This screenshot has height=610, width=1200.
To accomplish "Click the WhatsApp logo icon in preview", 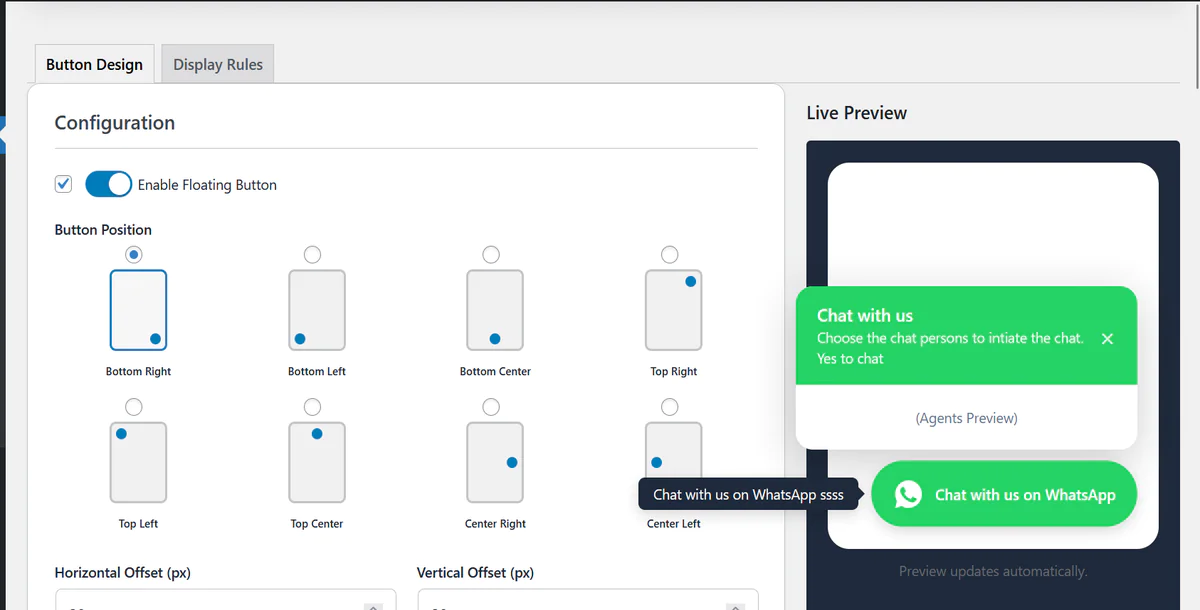I will click(x=908, y=494).
